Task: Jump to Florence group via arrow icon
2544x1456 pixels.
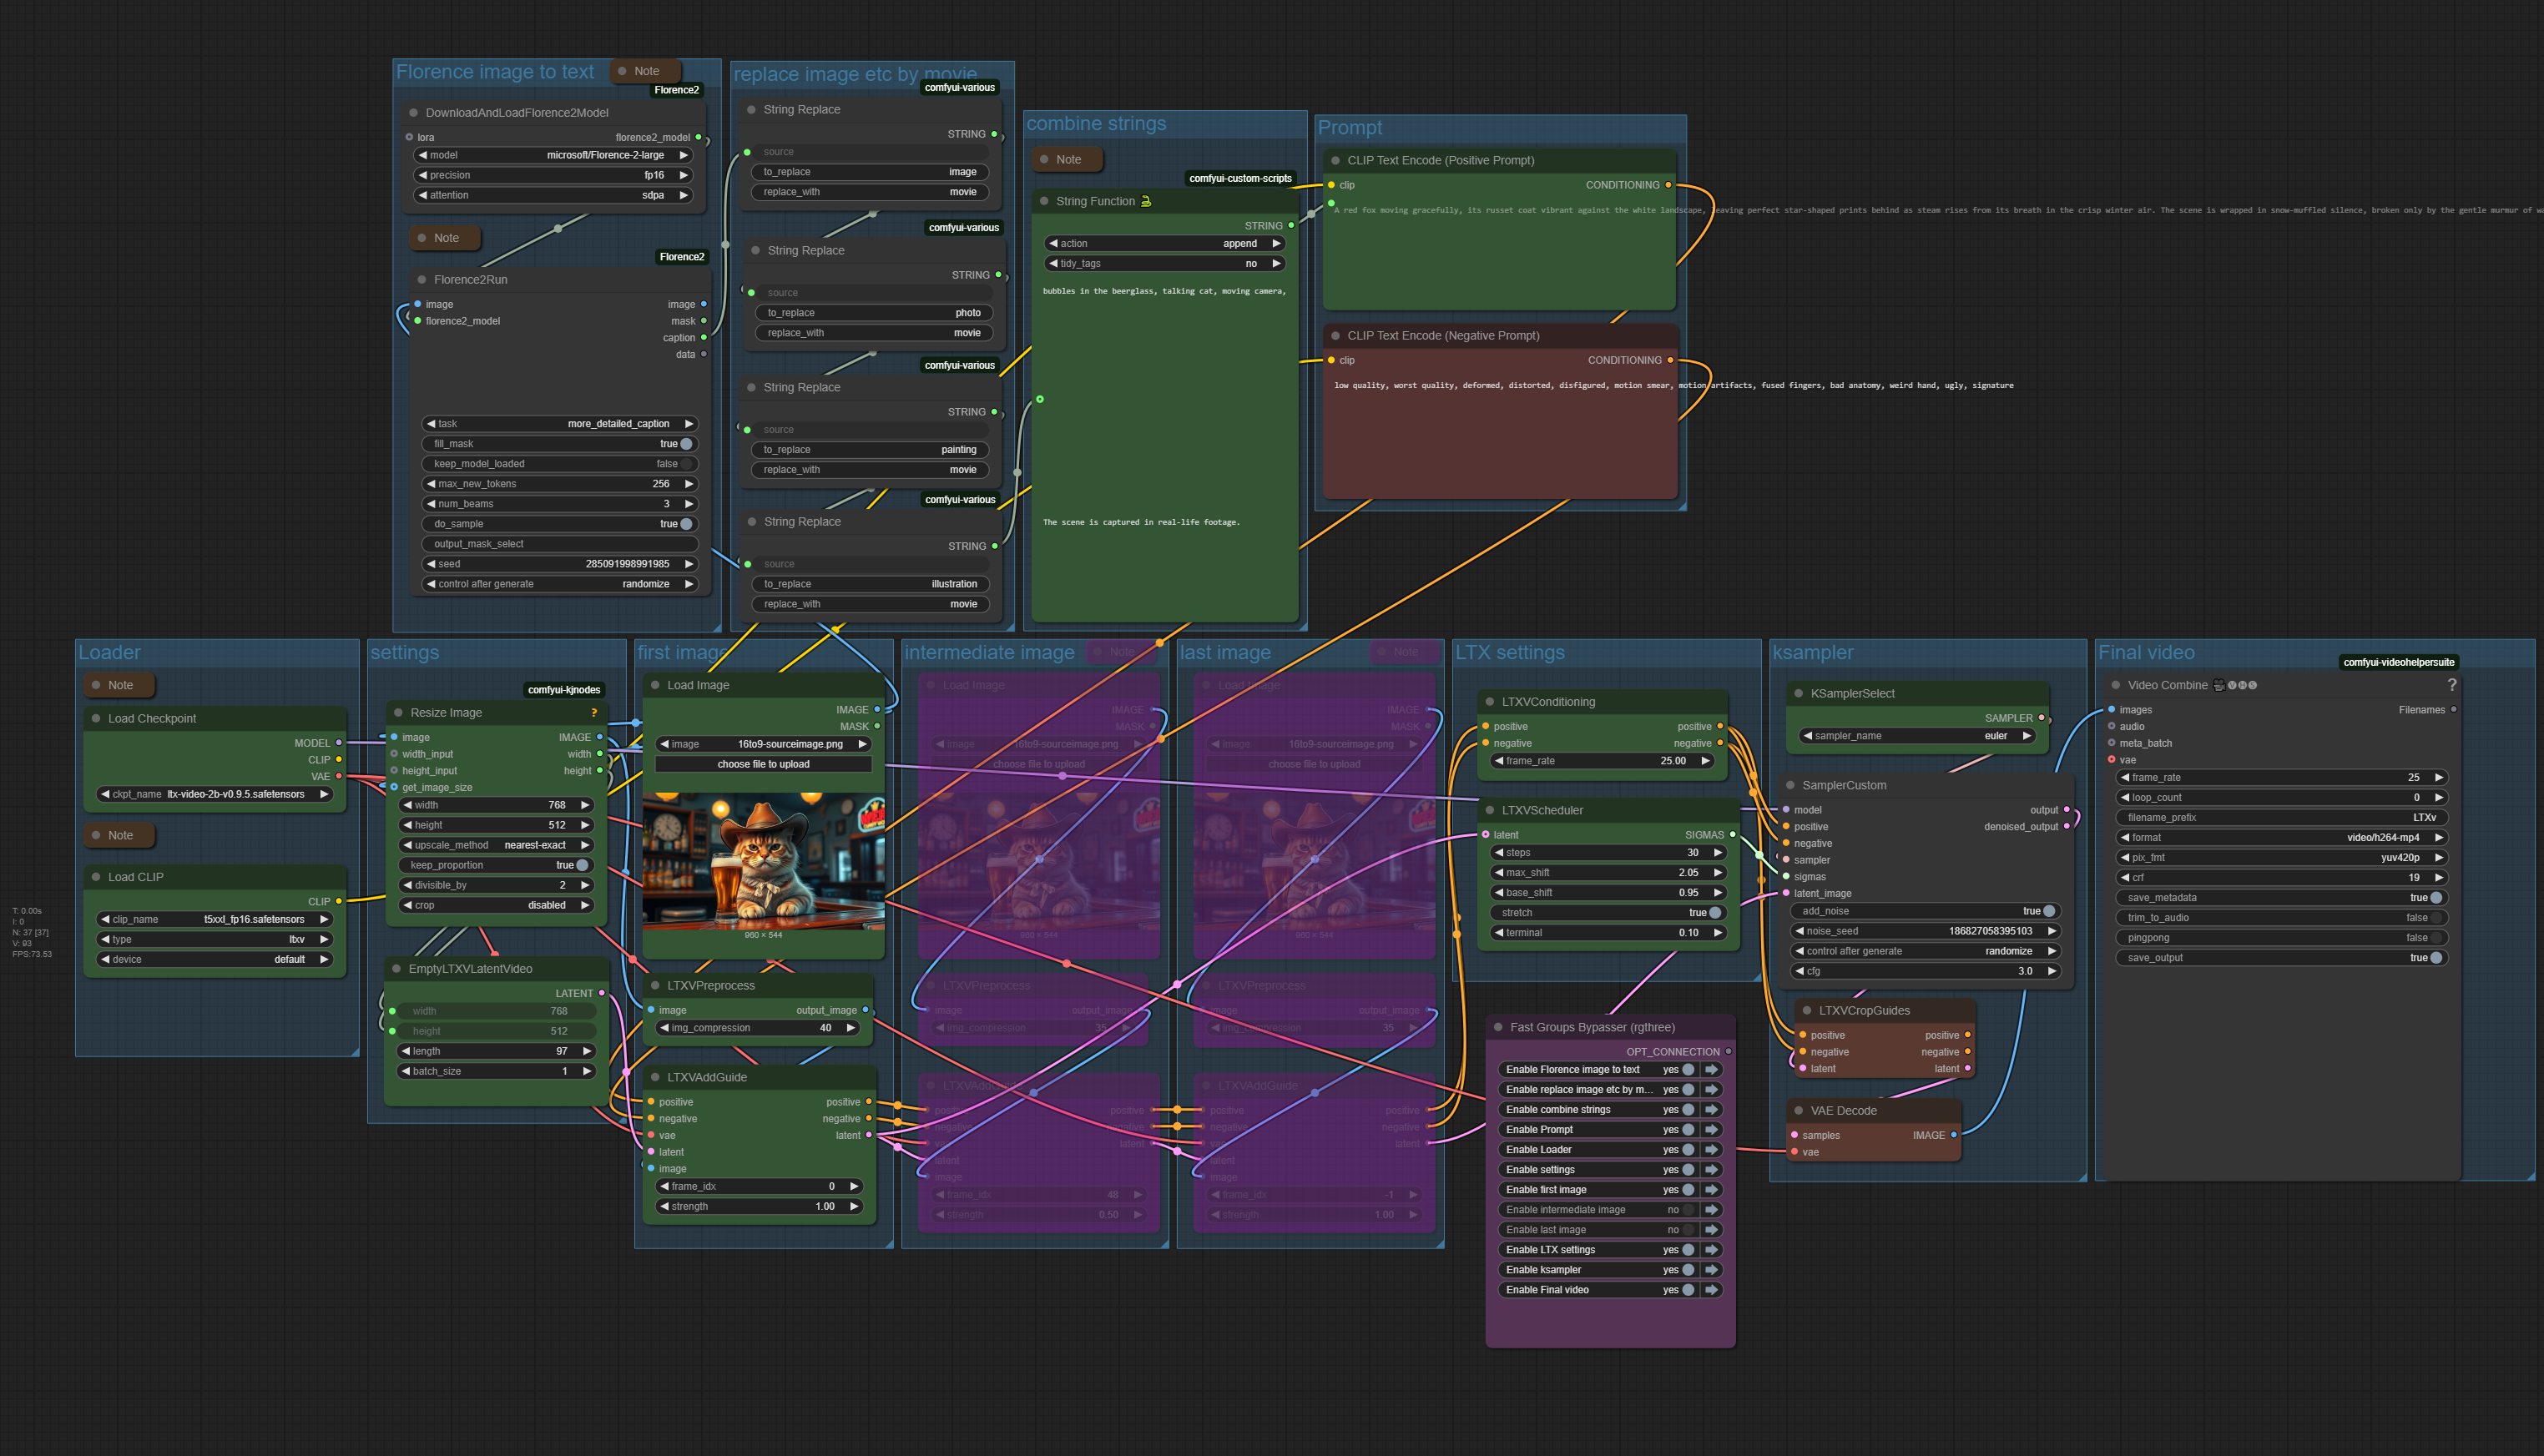Action: coord(1711,1069)
